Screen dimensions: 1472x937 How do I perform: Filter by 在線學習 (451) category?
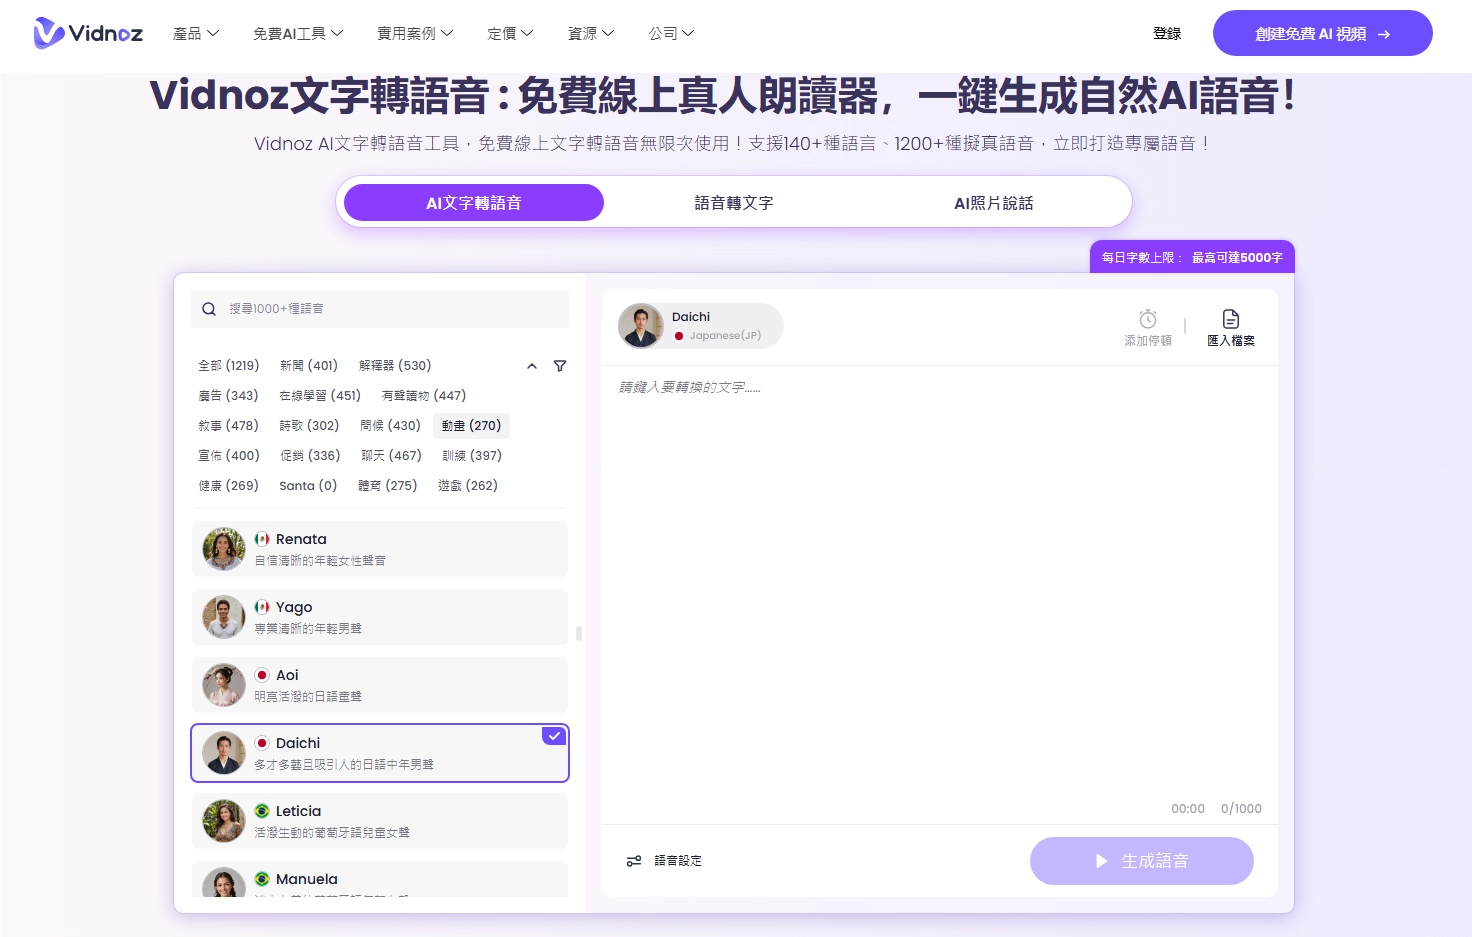(x=320, y=396)
